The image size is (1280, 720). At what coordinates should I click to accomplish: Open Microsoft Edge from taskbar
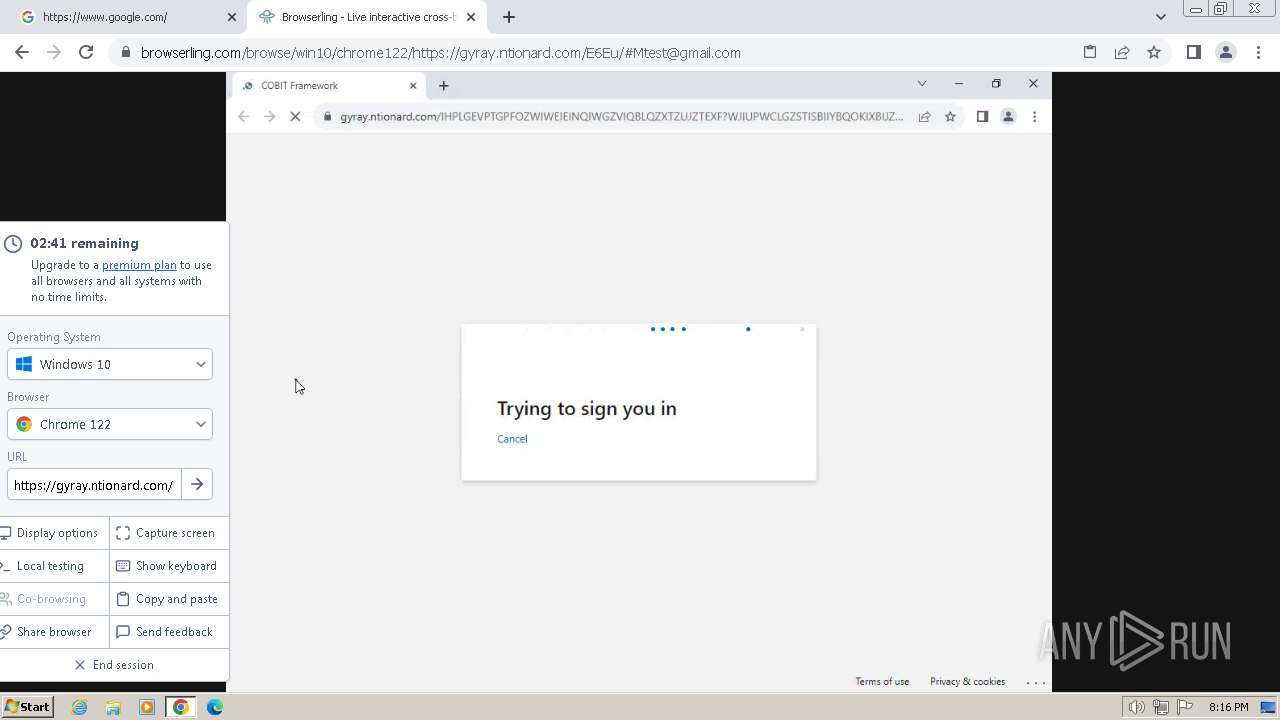(x=215, y=707)
